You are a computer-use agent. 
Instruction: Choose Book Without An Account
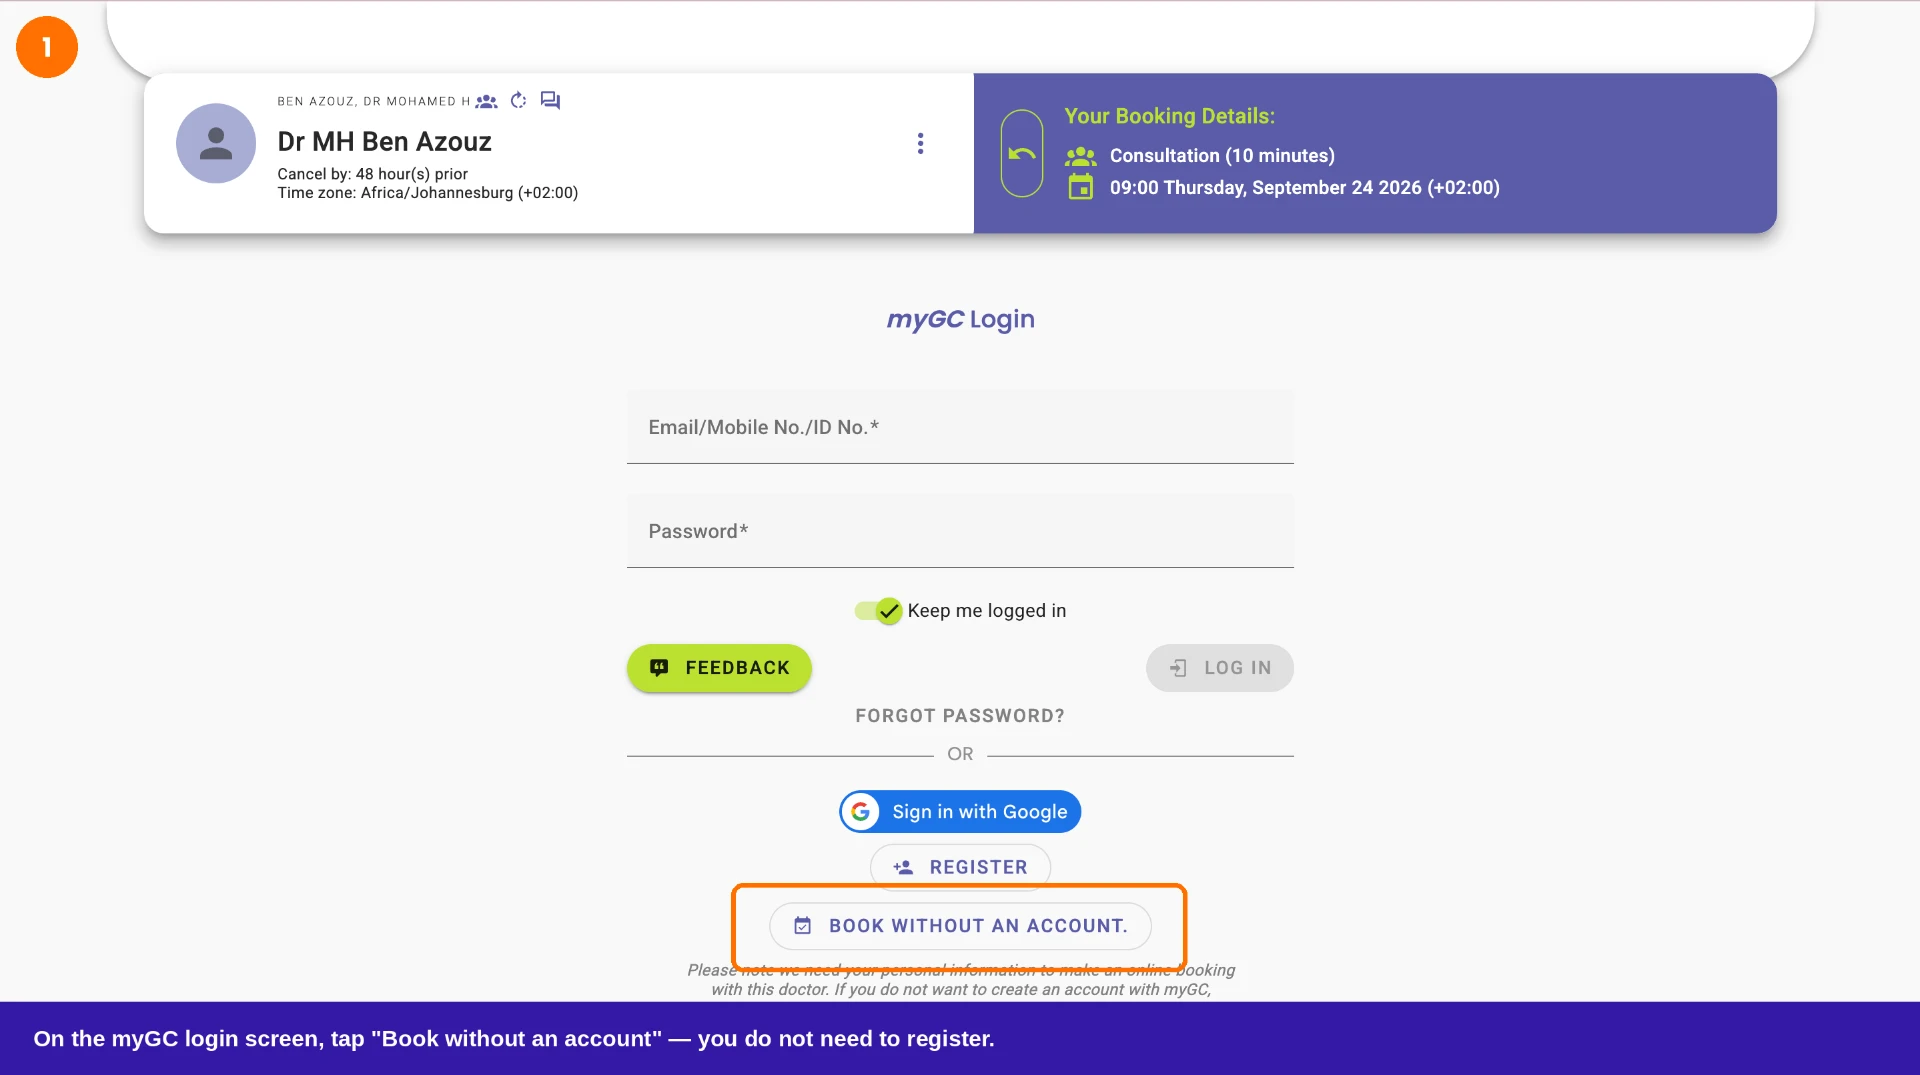click(960, 926)
